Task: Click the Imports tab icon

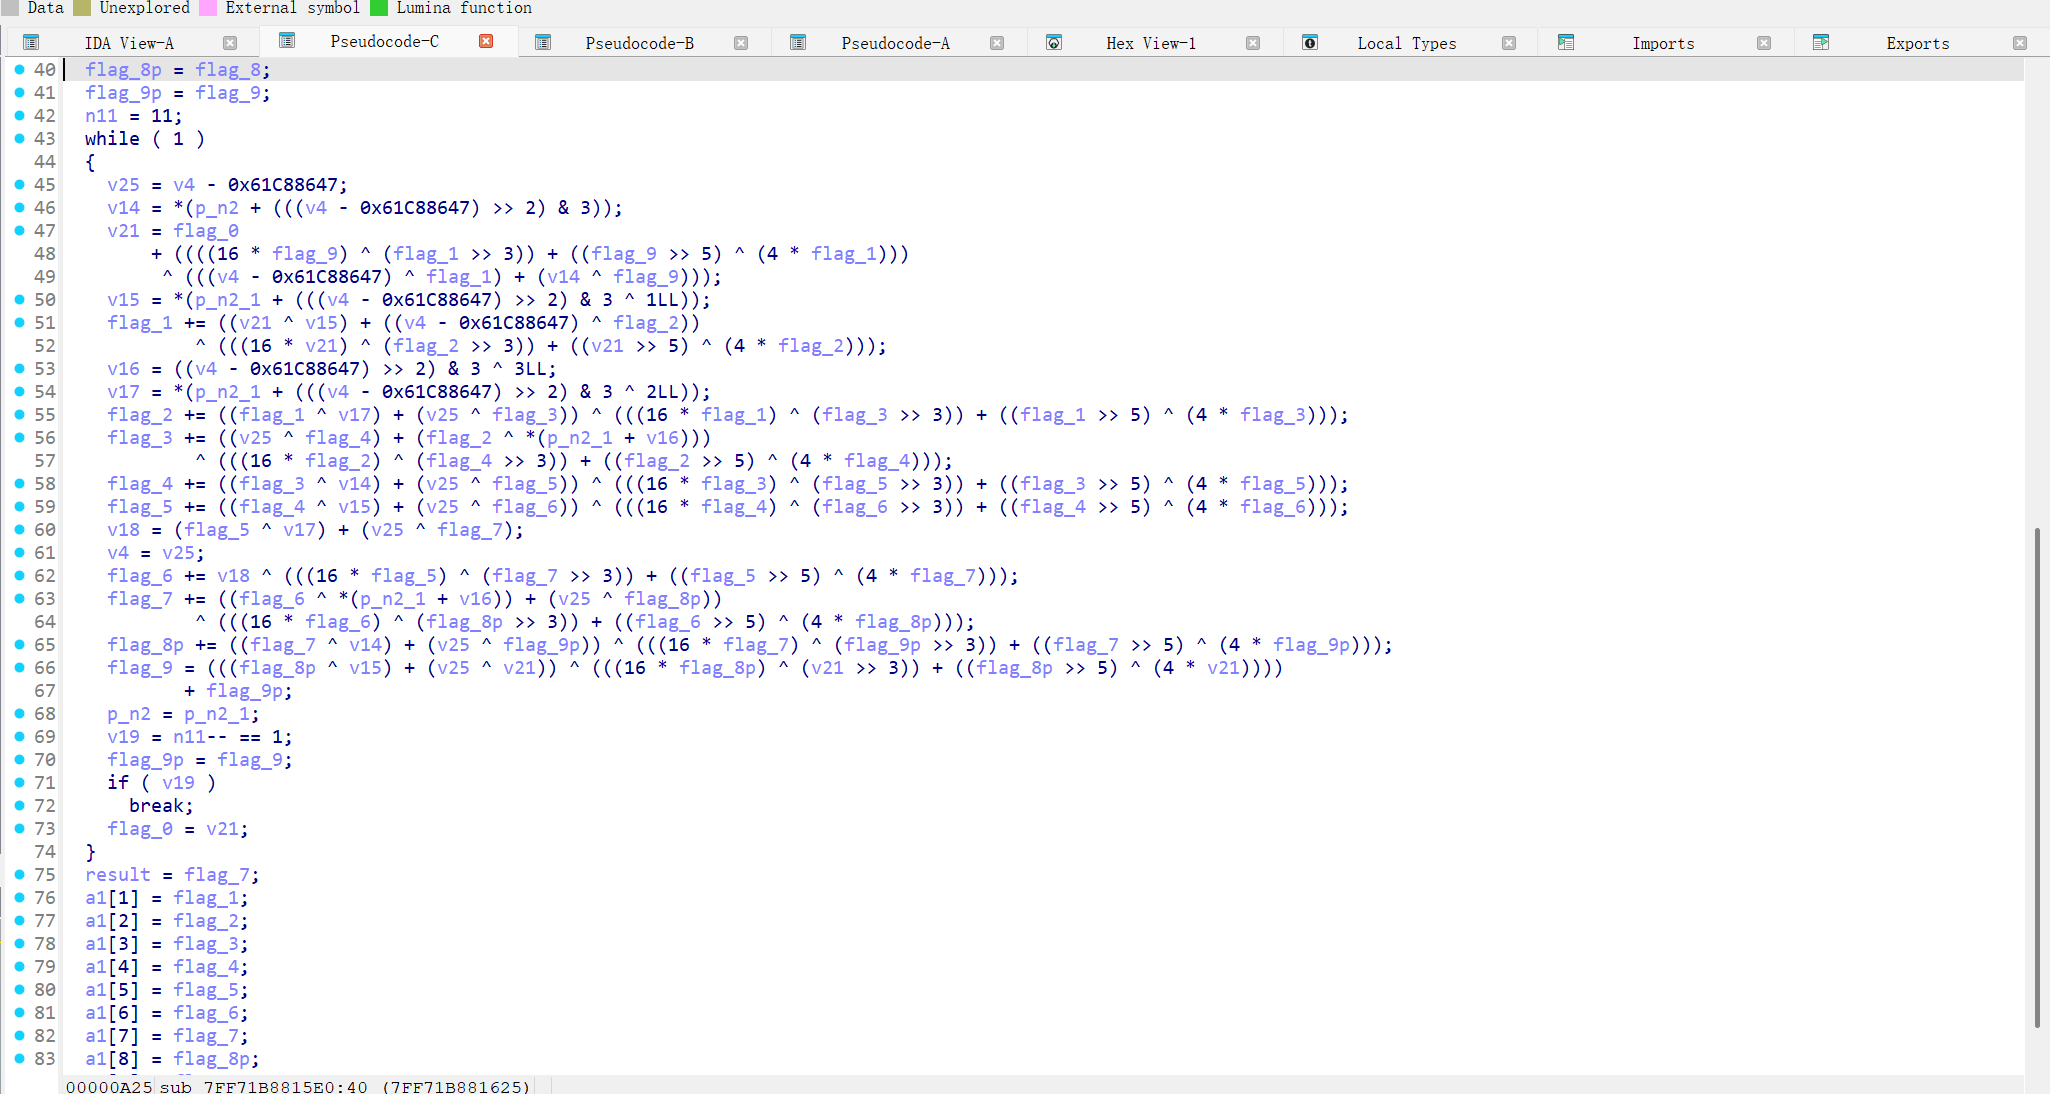Action: (x=1566, y=43)
